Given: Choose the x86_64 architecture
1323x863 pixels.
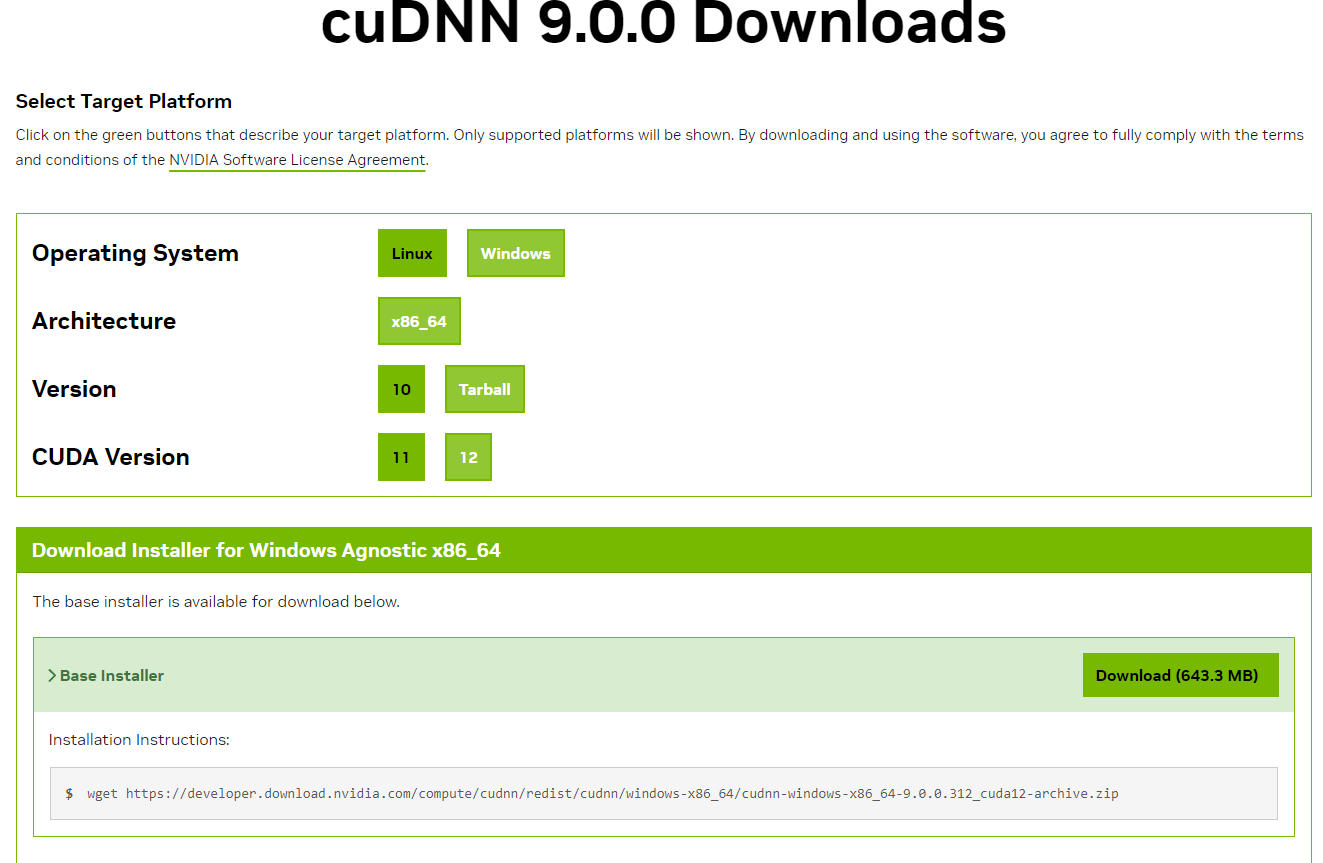Looking at the screenshot, I should (419, 321).
